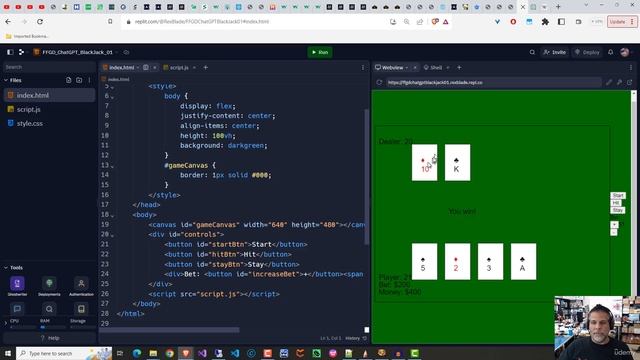
Task: Open the Replit search magnifier icon
Action: coord(532,52)
